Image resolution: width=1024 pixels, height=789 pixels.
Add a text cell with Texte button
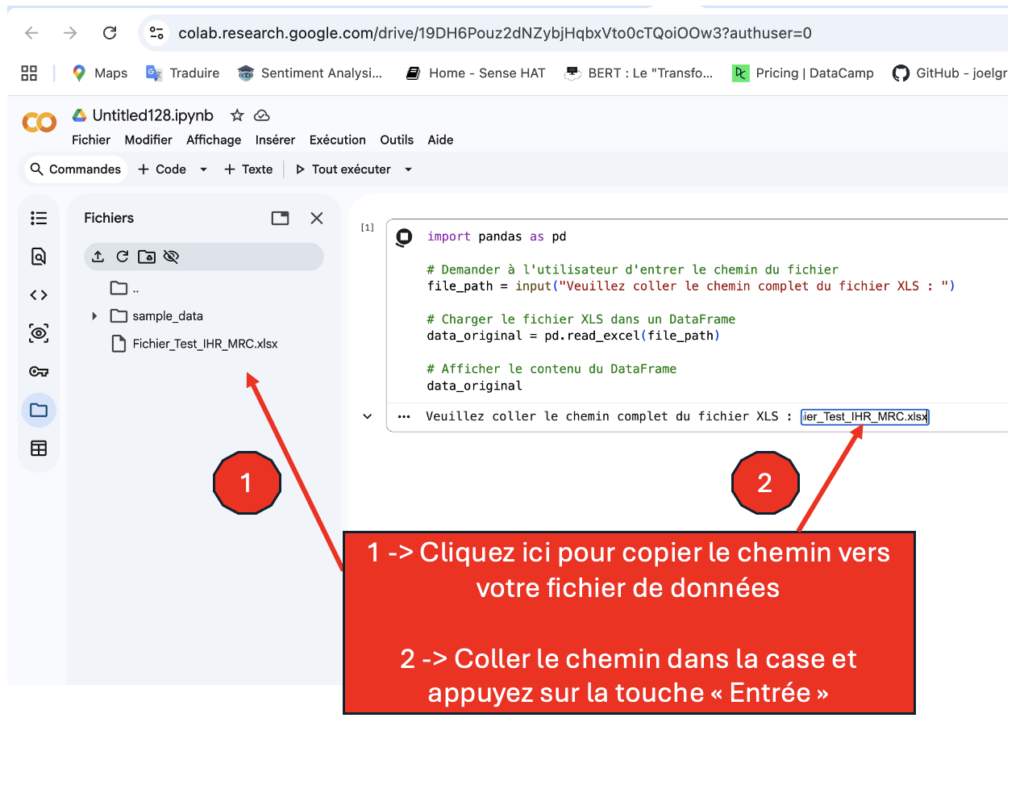tap(248, 170)
